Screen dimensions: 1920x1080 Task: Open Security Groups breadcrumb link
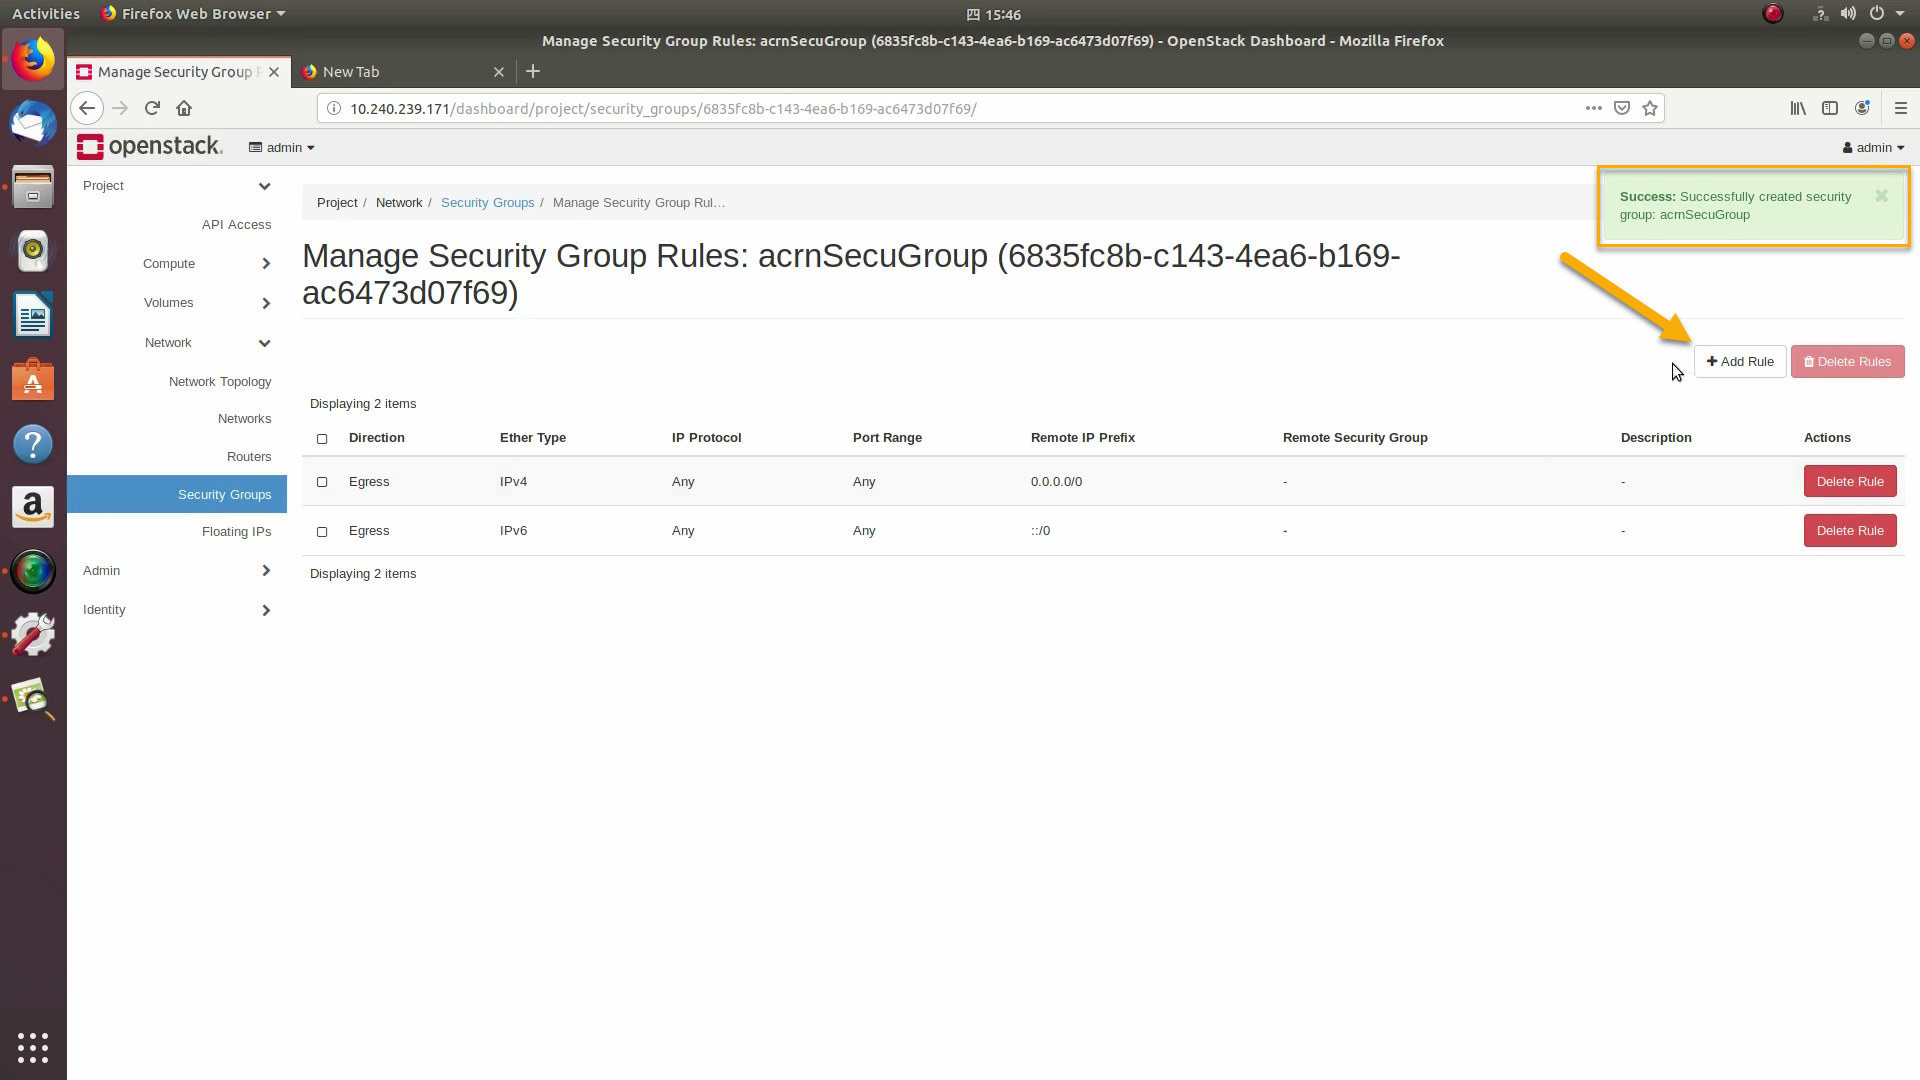(x=487, y=203)
